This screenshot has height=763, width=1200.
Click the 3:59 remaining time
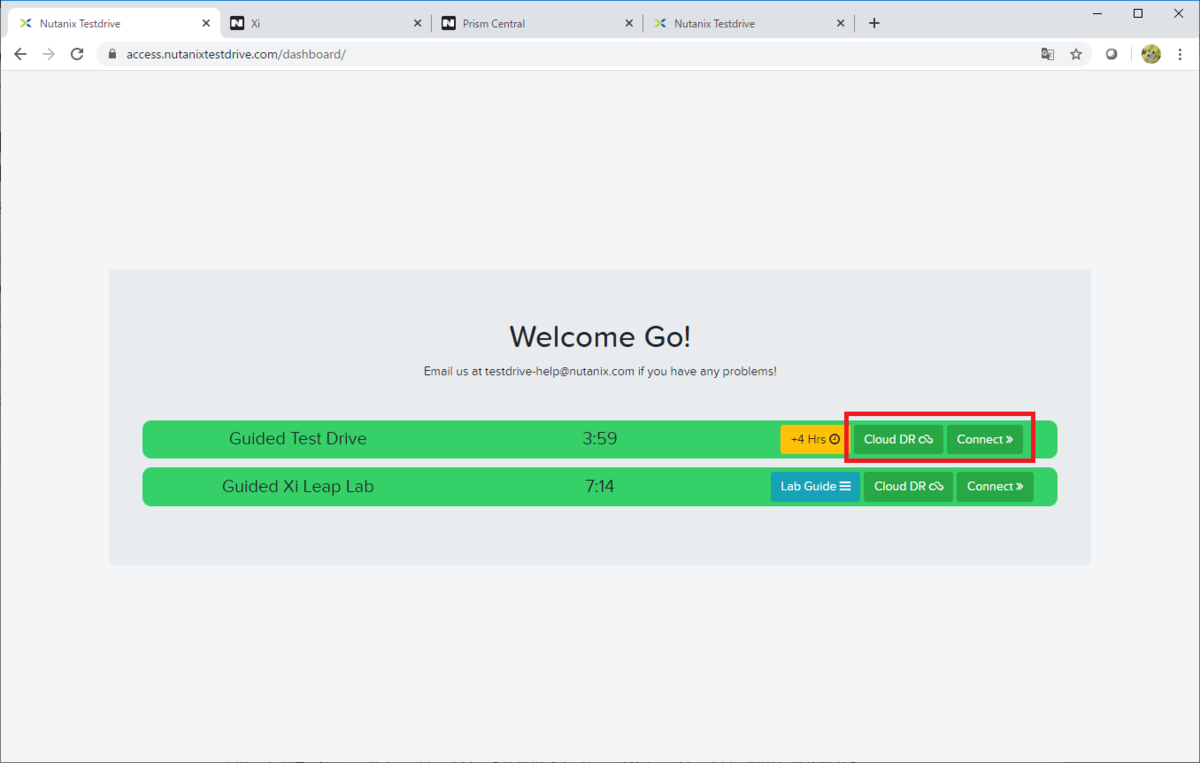(600, 438)
